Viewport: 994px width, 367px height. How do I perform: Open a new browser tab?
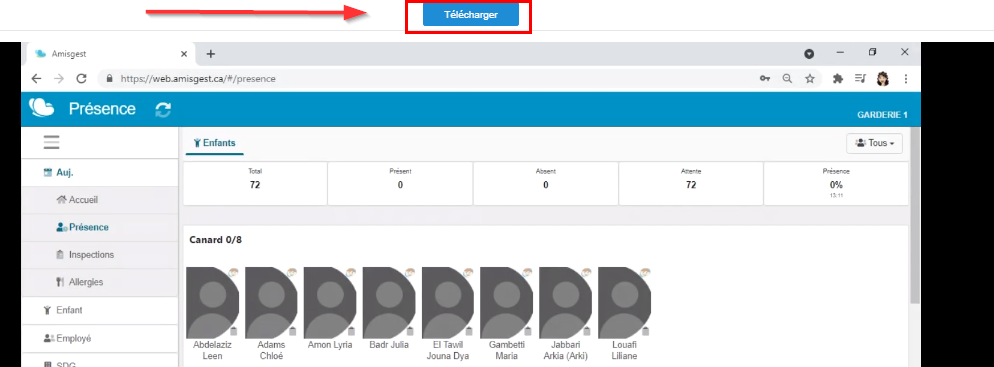click(210, 54)
